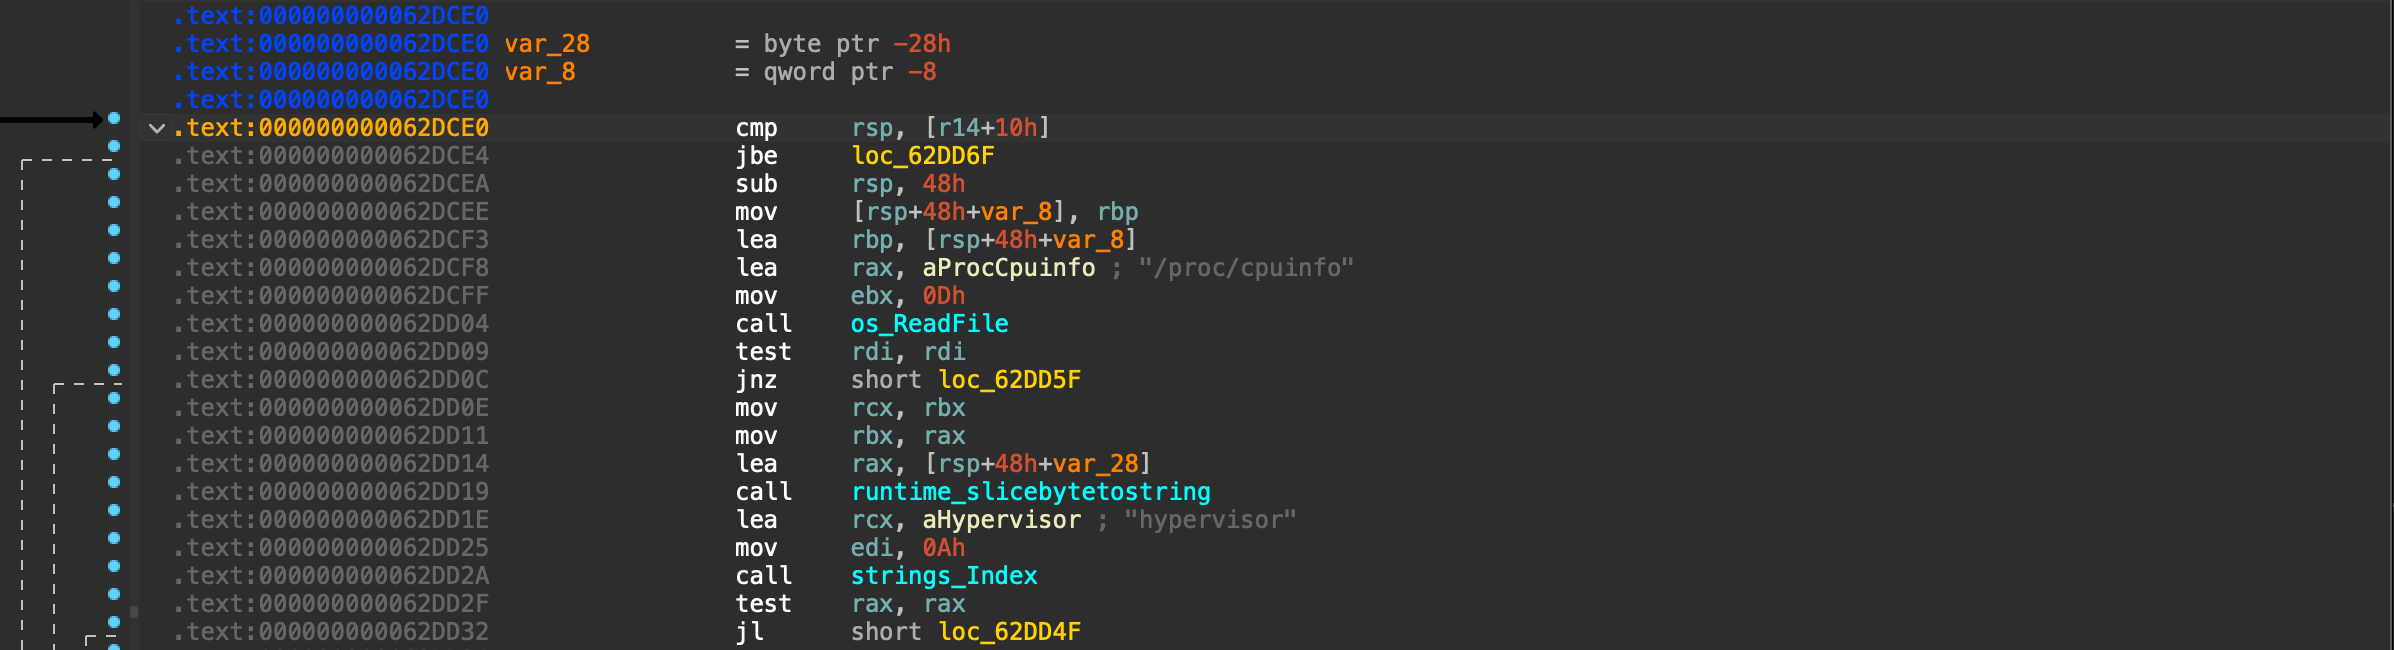
Task: Select the aProcCpuinfo string reference
Action: (x=1008, y=268)
